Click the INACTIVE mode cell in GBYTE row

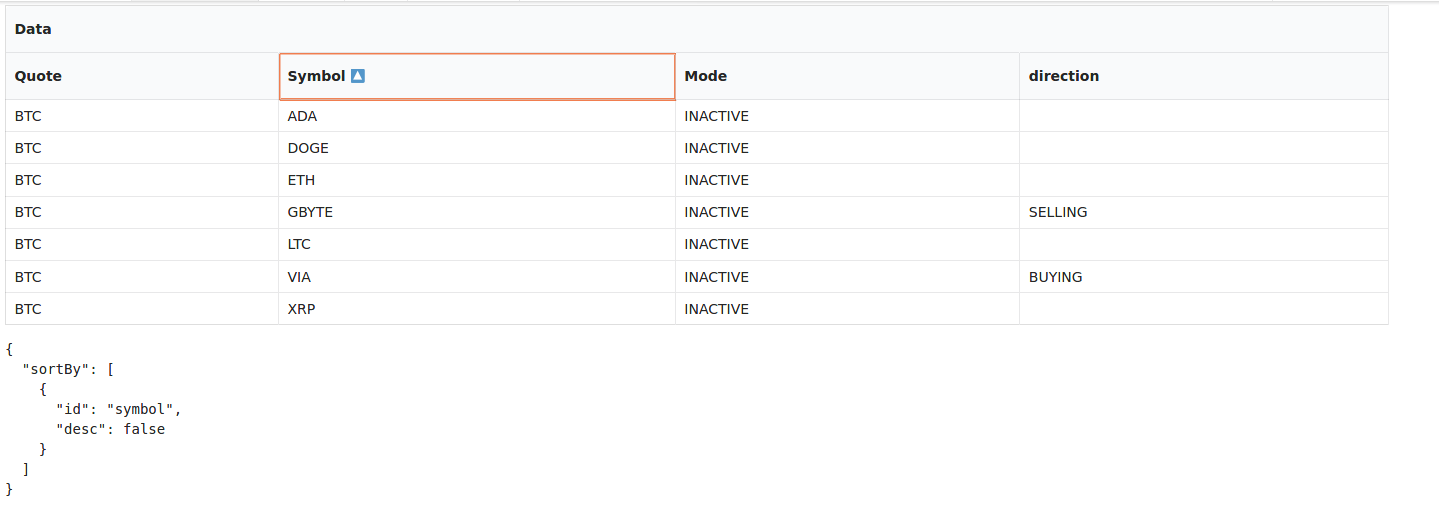848,212
